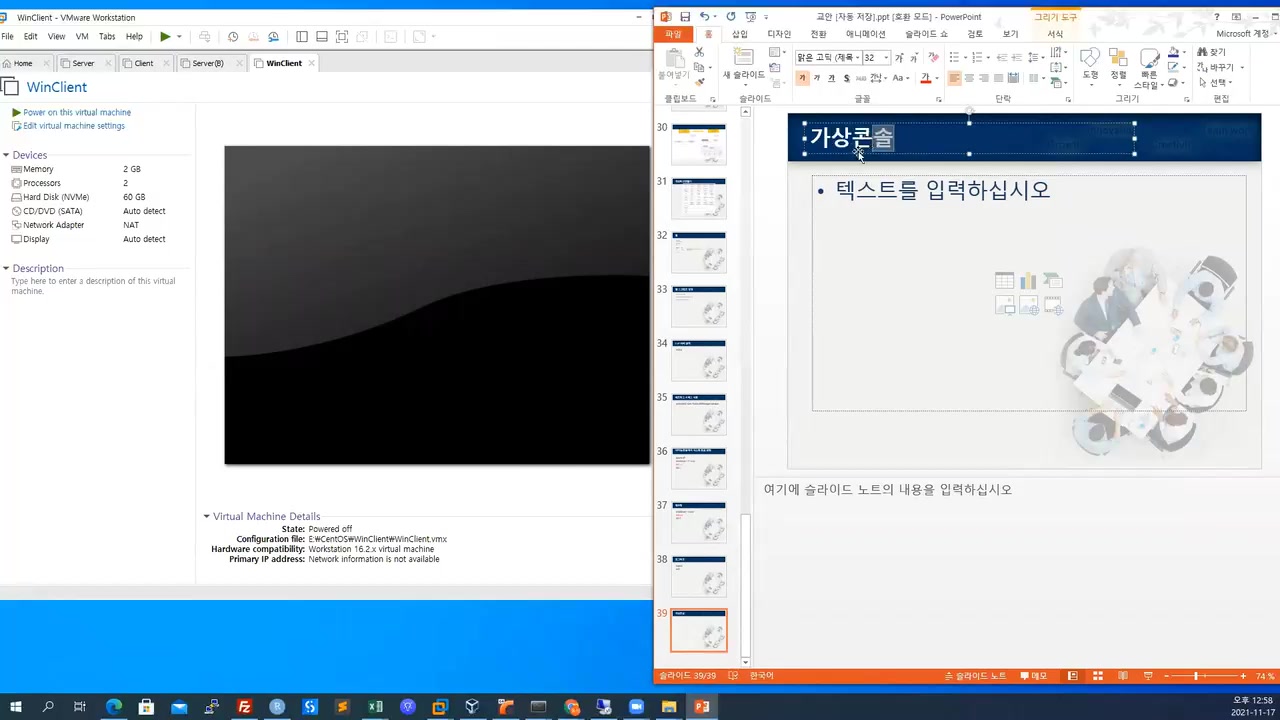Image resolution: width=1280 pixels, height=720 pixels.
Task: Click the Shapes icon in the drawing group
Action: click(x=1090, y=59)
